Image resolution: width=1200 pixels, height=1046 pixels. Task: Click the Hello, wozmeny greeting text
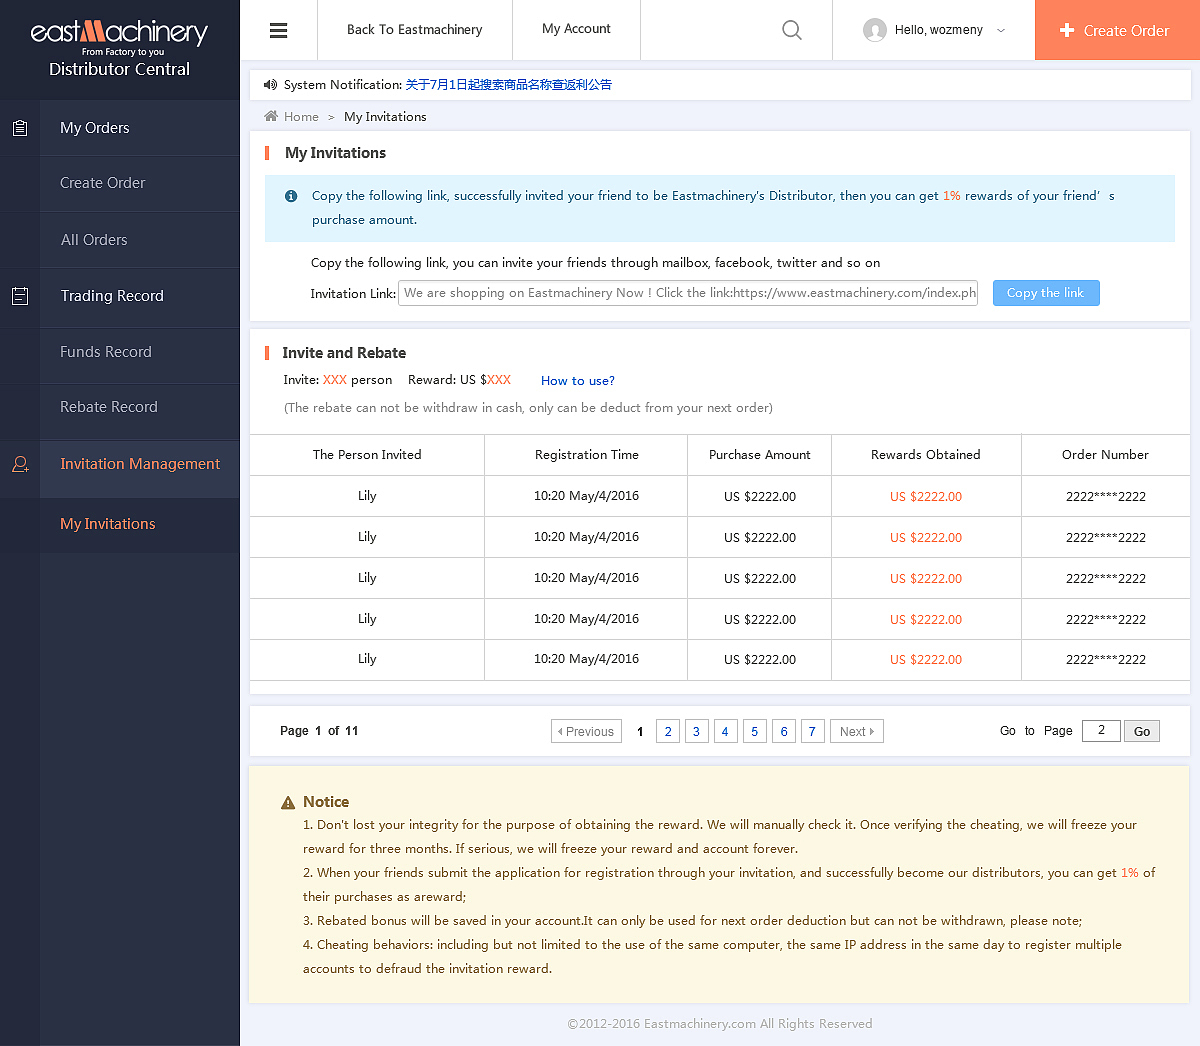pyautogui.click(x=939, y=30)
